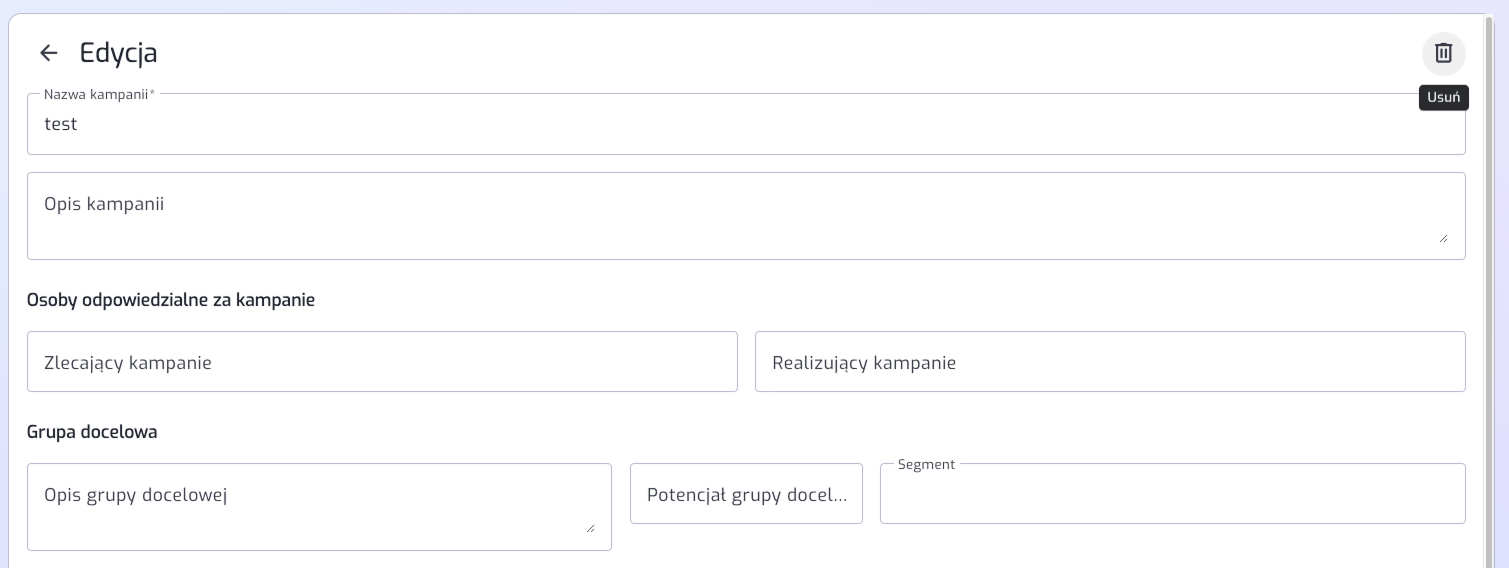Screen dimensions: 1509x568
Task: Click the floating Segment label
Action: tap(926, 465)
